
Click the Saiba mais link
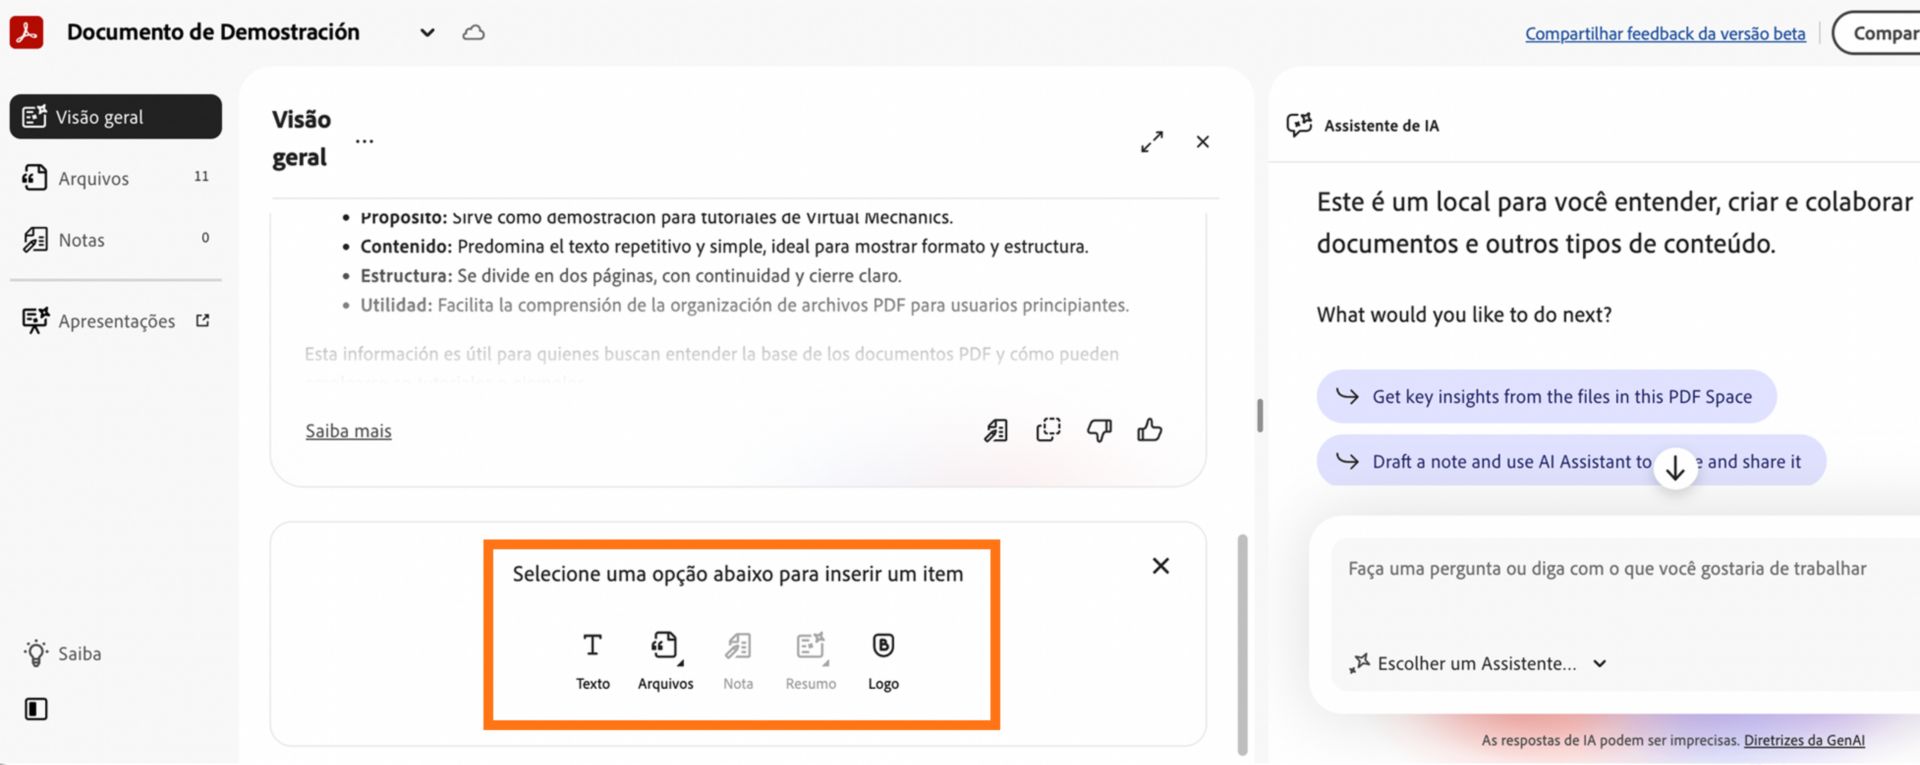click(348, 431)
